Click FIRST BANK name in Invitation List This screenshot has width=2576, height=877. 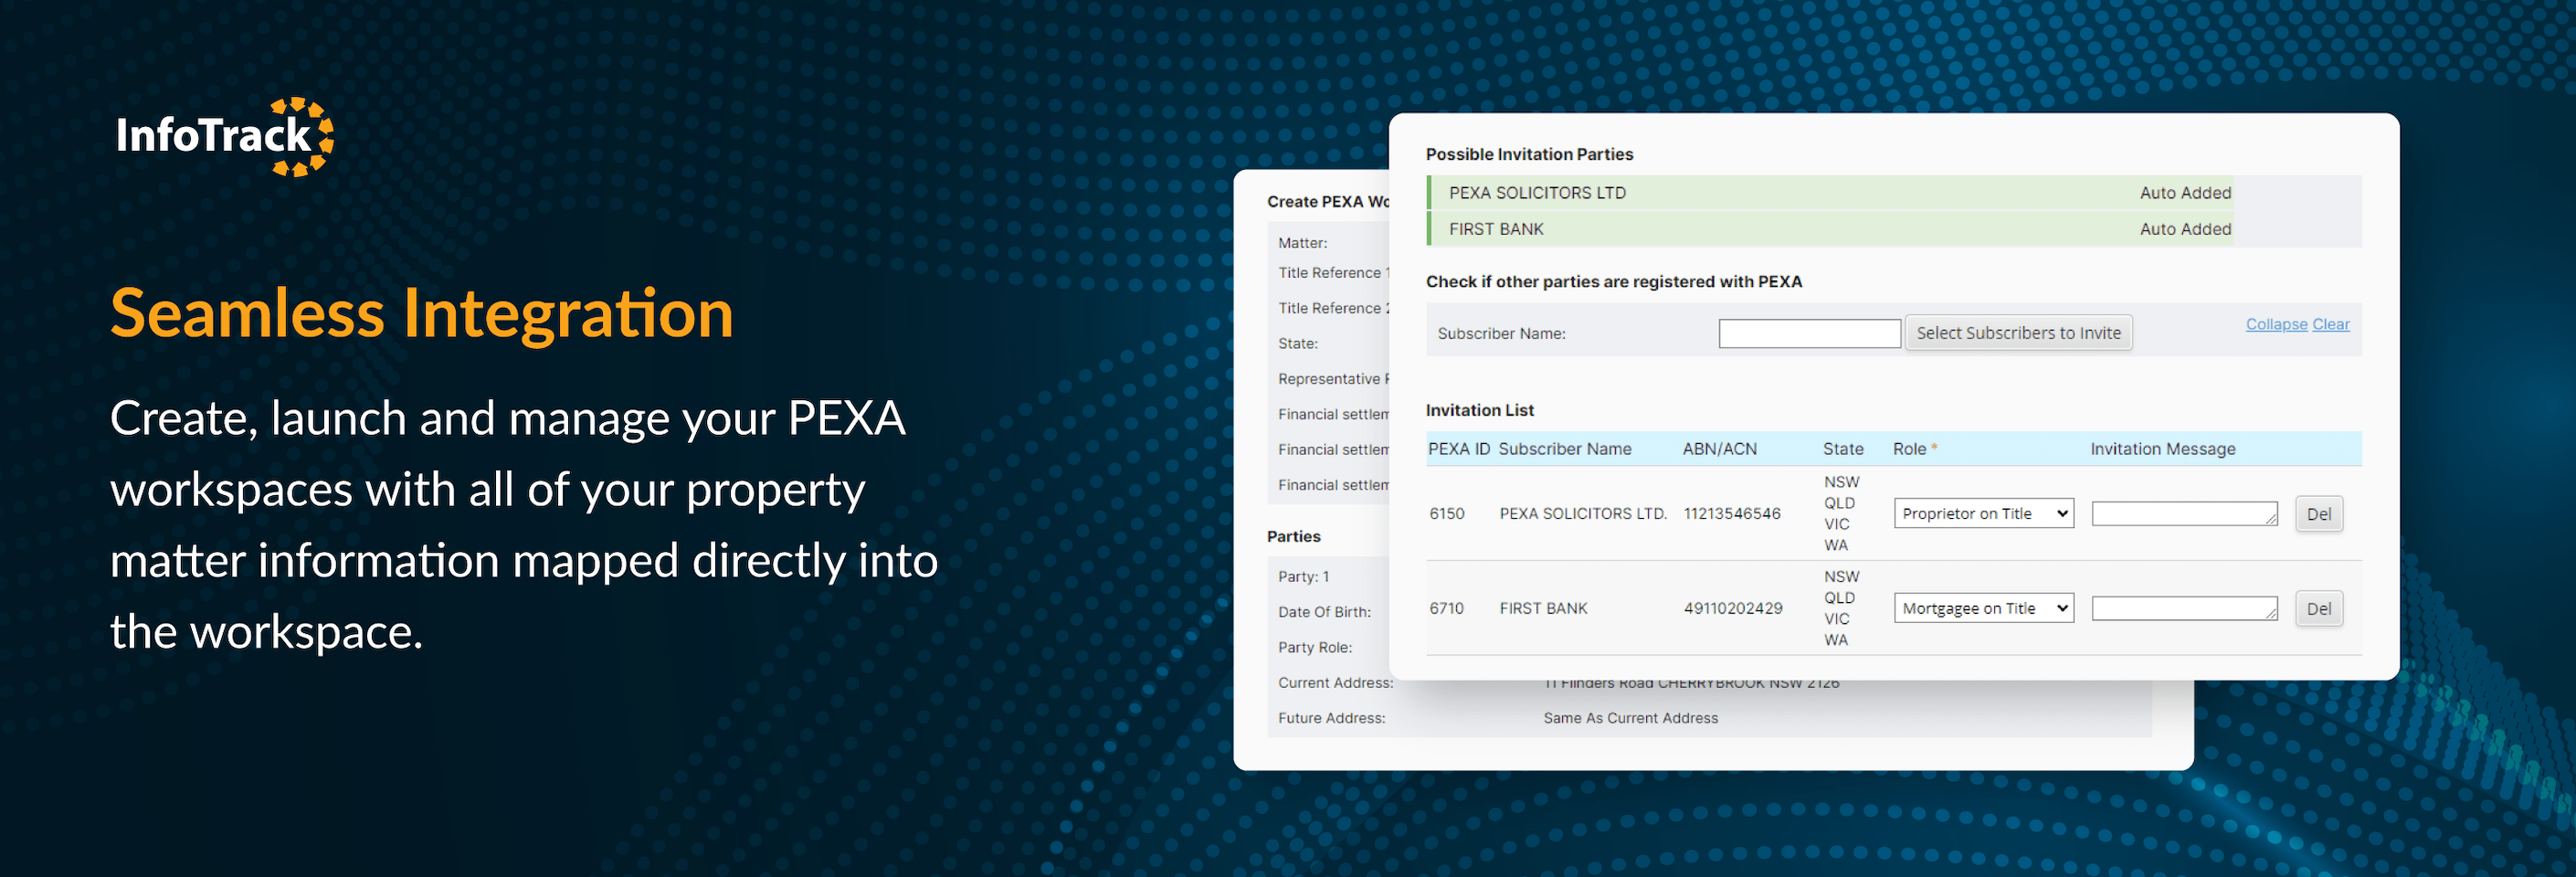point(1543,608)
